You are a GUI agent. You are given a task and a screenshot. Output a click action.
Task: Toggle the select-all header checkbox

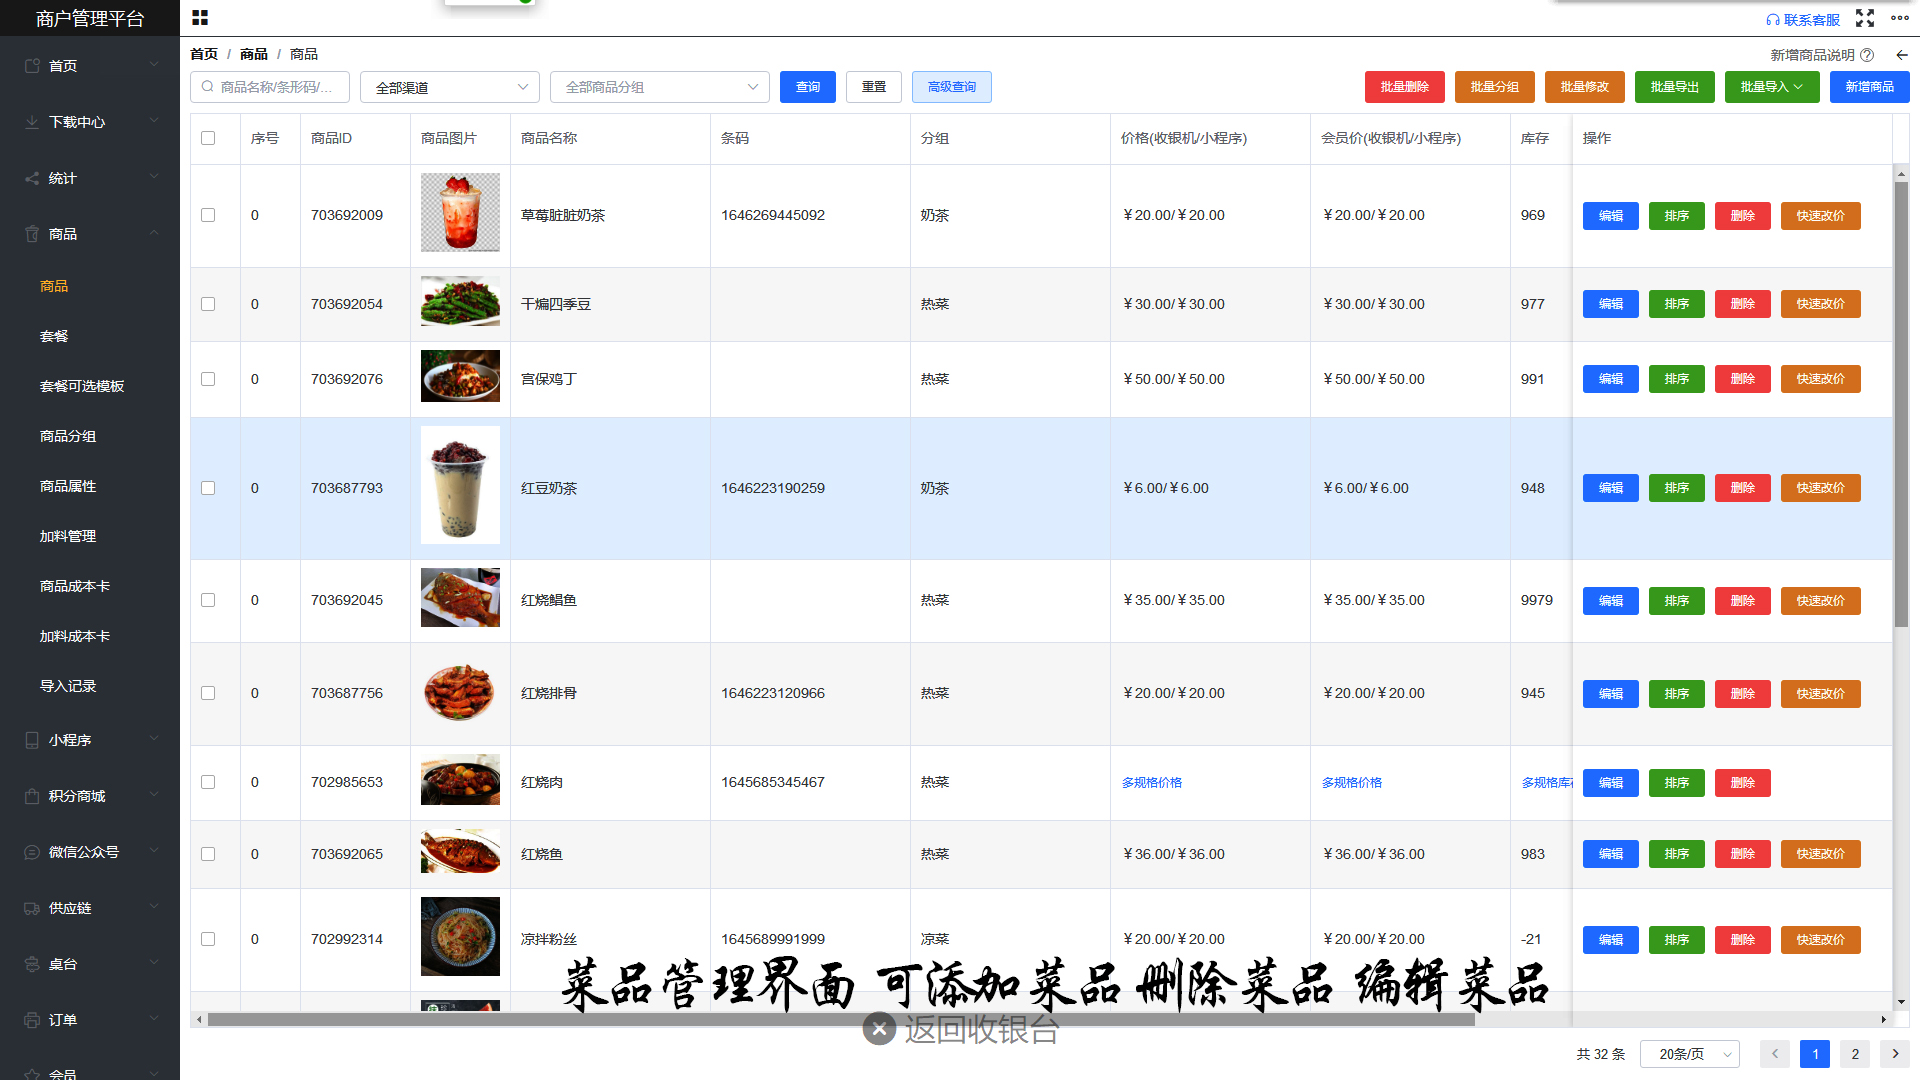[208, 138]
